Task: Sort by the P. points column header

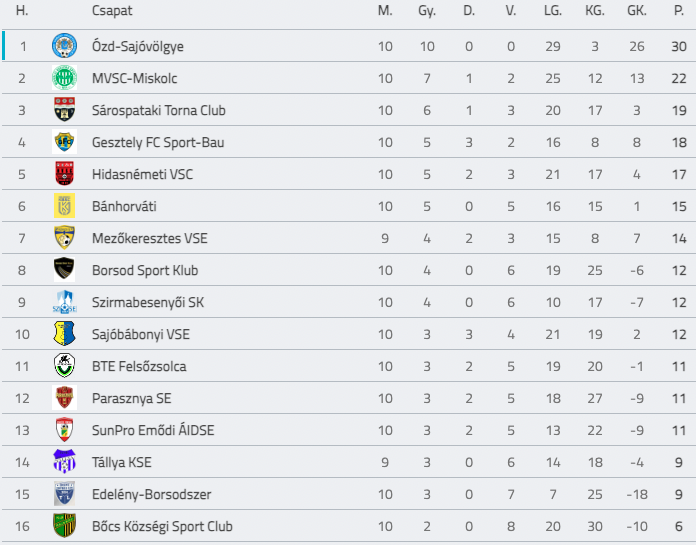Action: coord(679,10)
